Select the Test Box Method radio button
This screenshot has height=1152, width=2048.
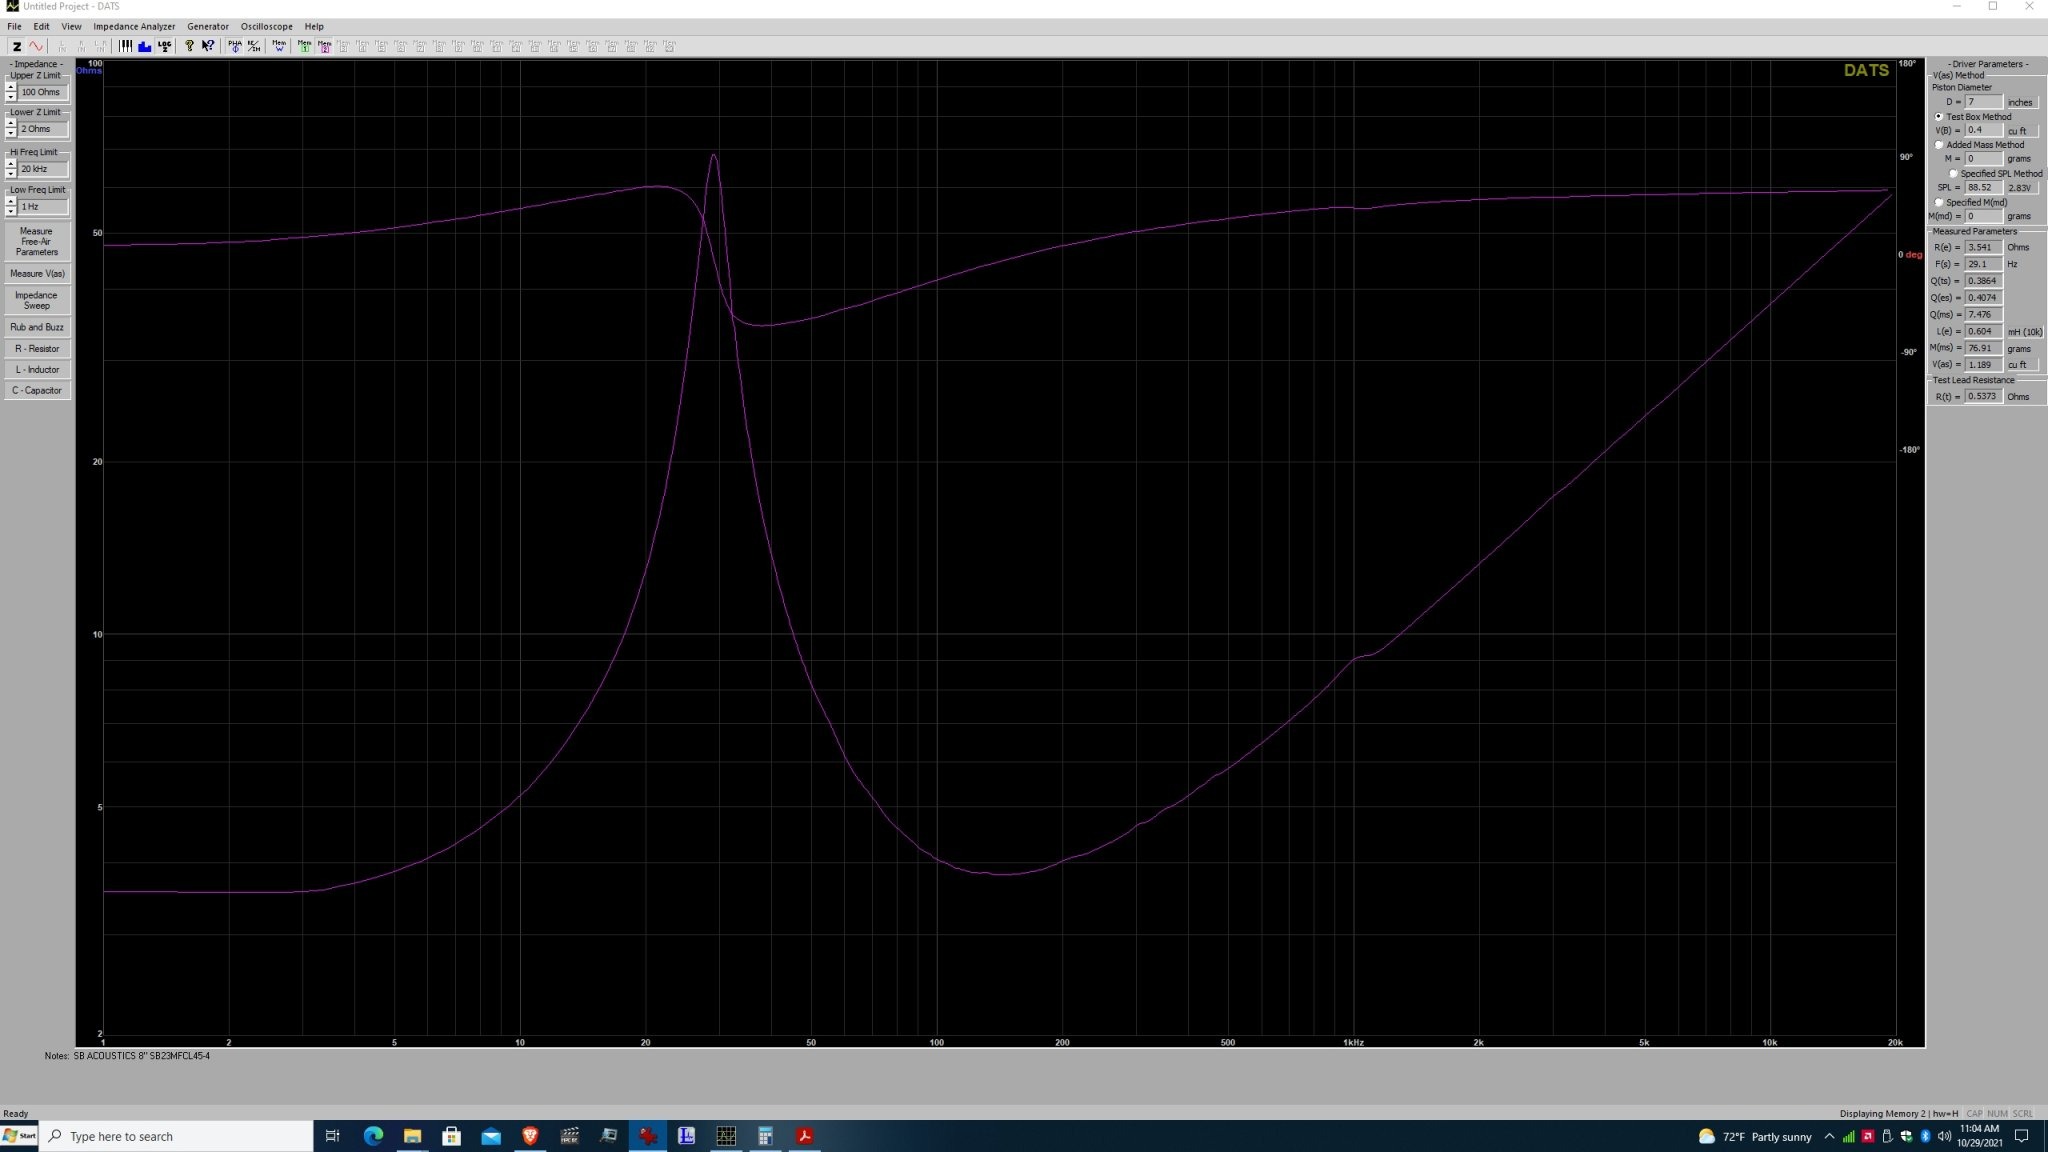point(1939,117)
